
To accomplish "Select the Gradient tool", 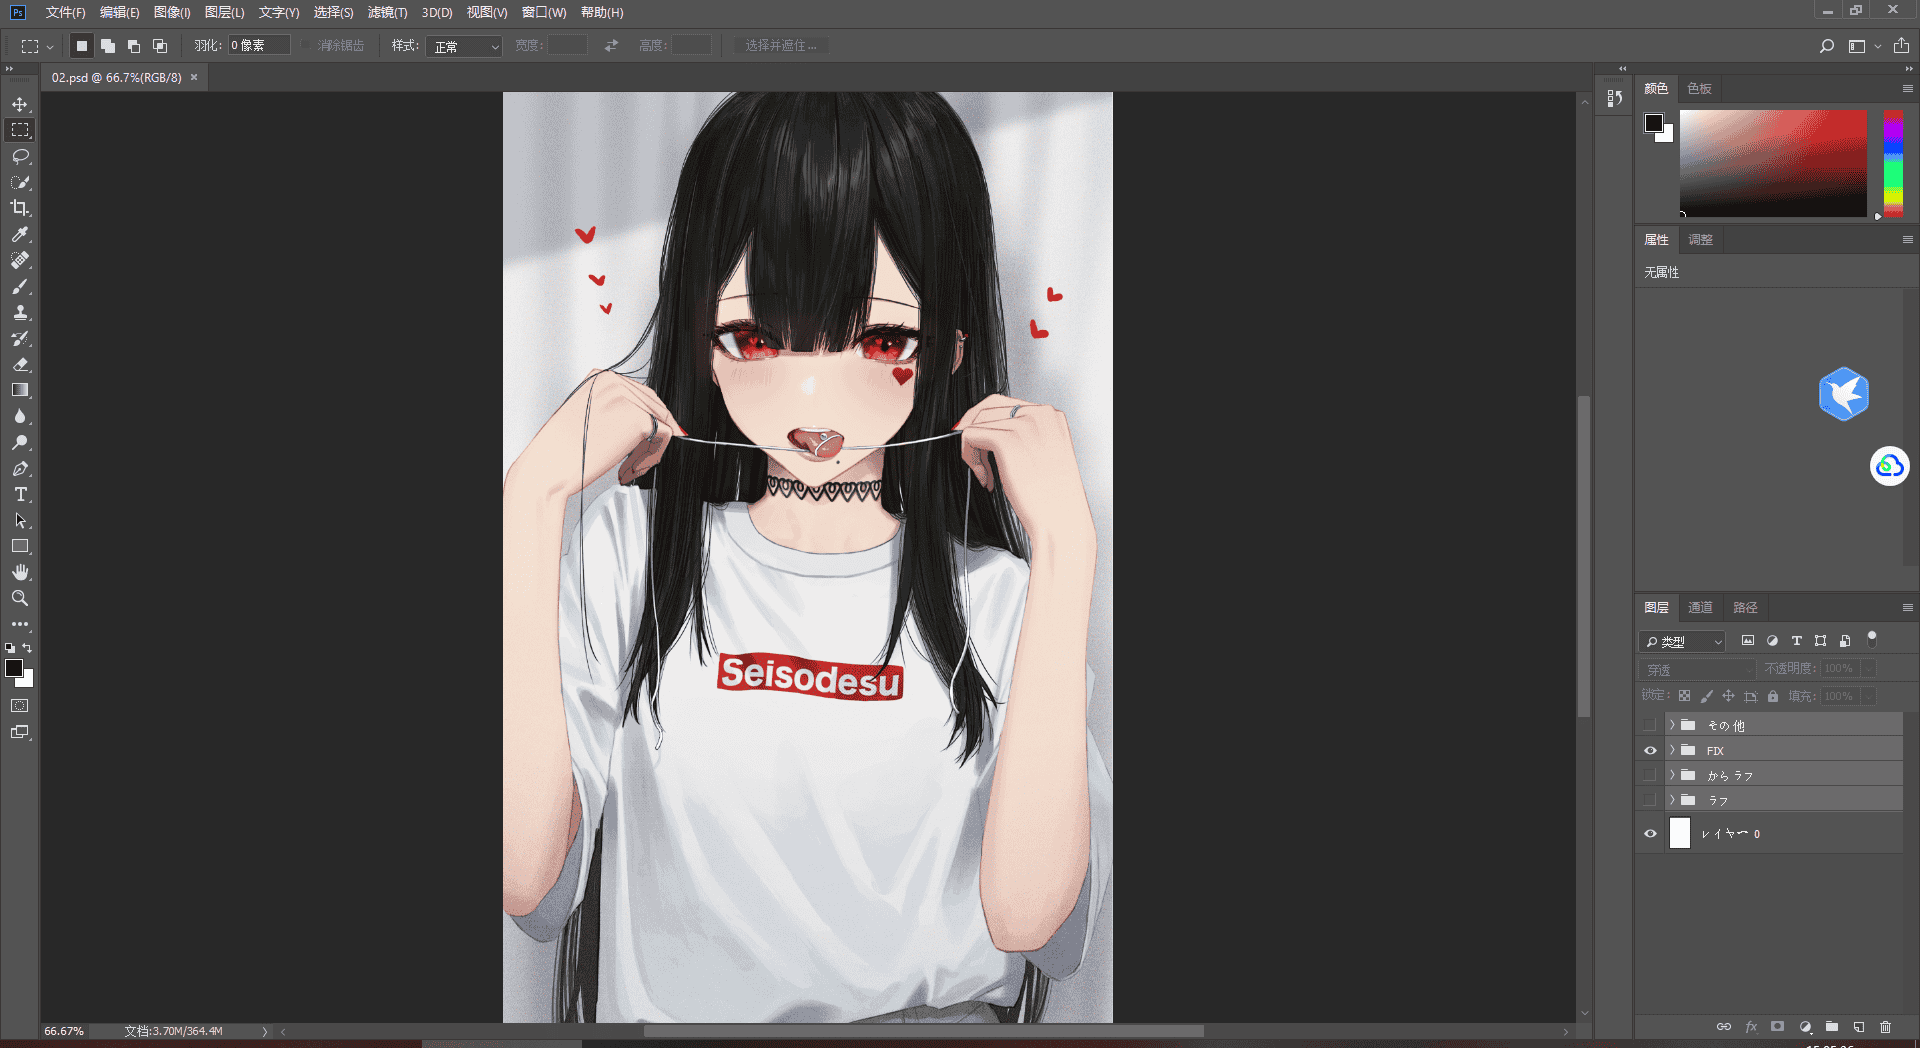I will pyautogui.click(x=20, y=390).
